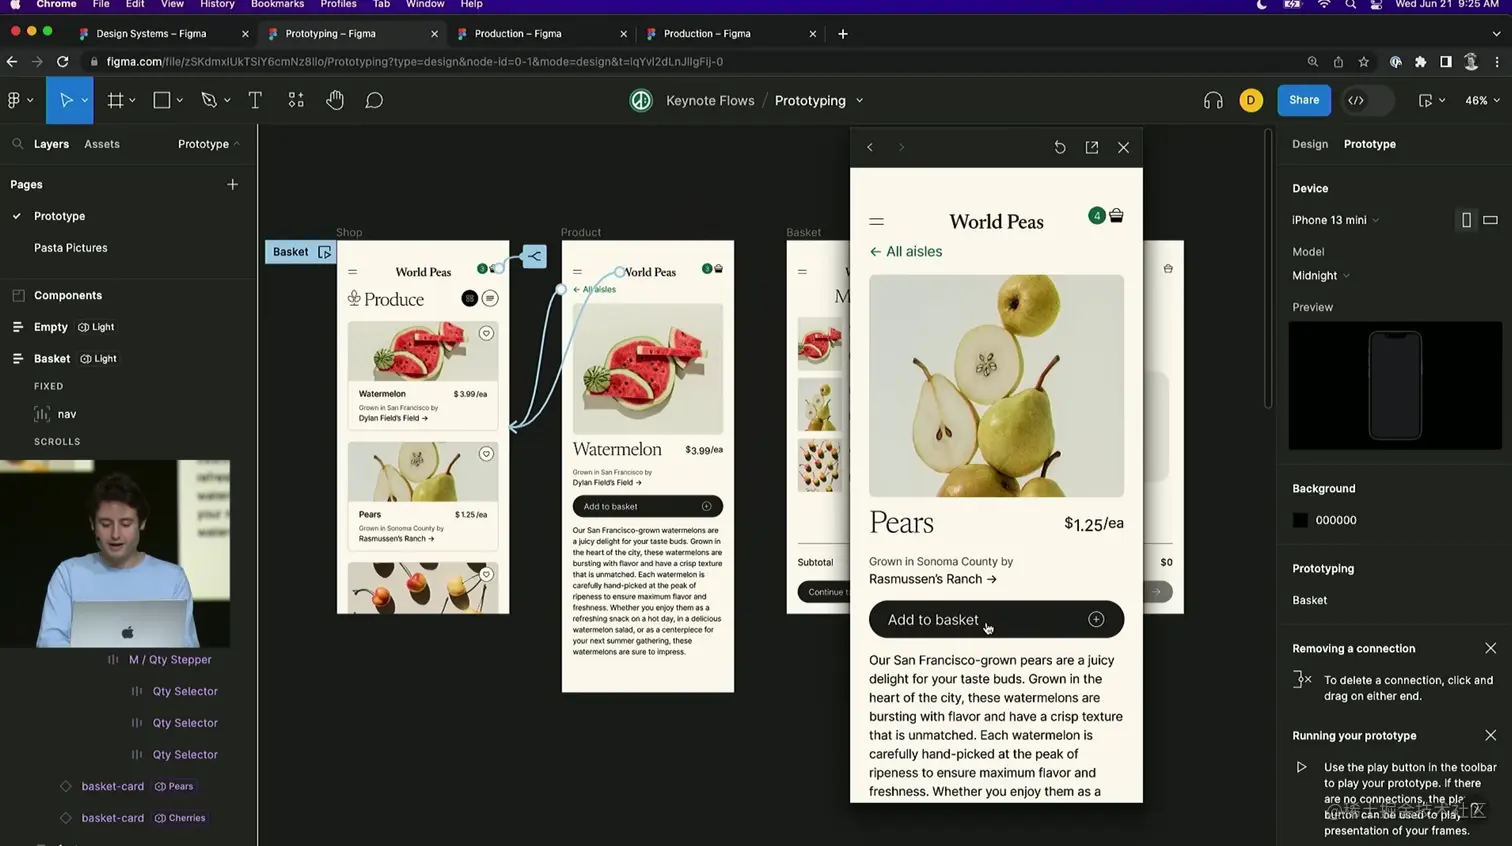Switch Produce to grid view toggle
Viewport: 1512px width, 846px height.
tap(469, 298)
